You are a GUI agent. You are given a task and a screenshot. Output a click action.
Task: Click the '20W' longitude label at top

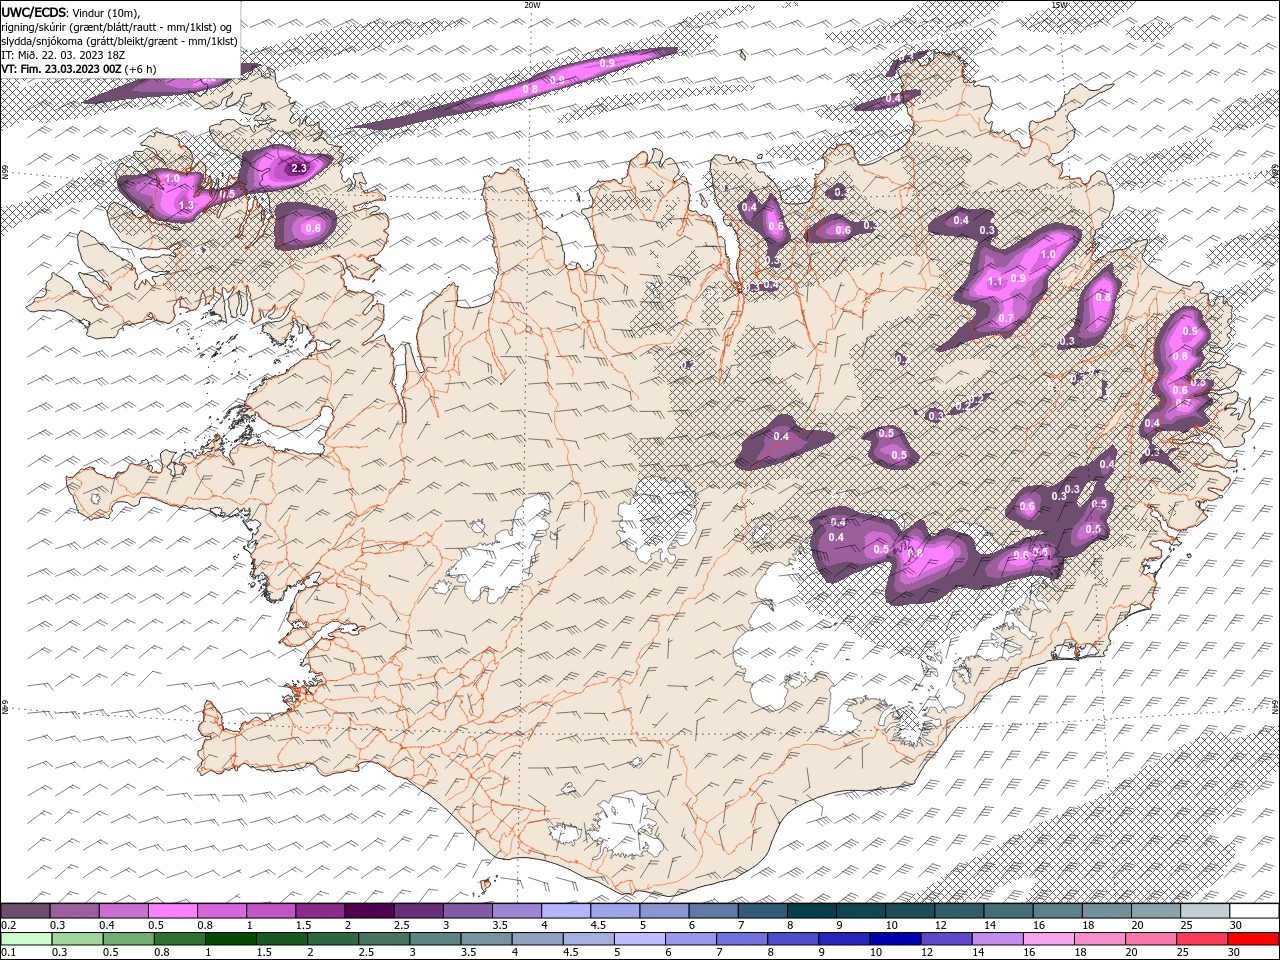coord(532,5)
